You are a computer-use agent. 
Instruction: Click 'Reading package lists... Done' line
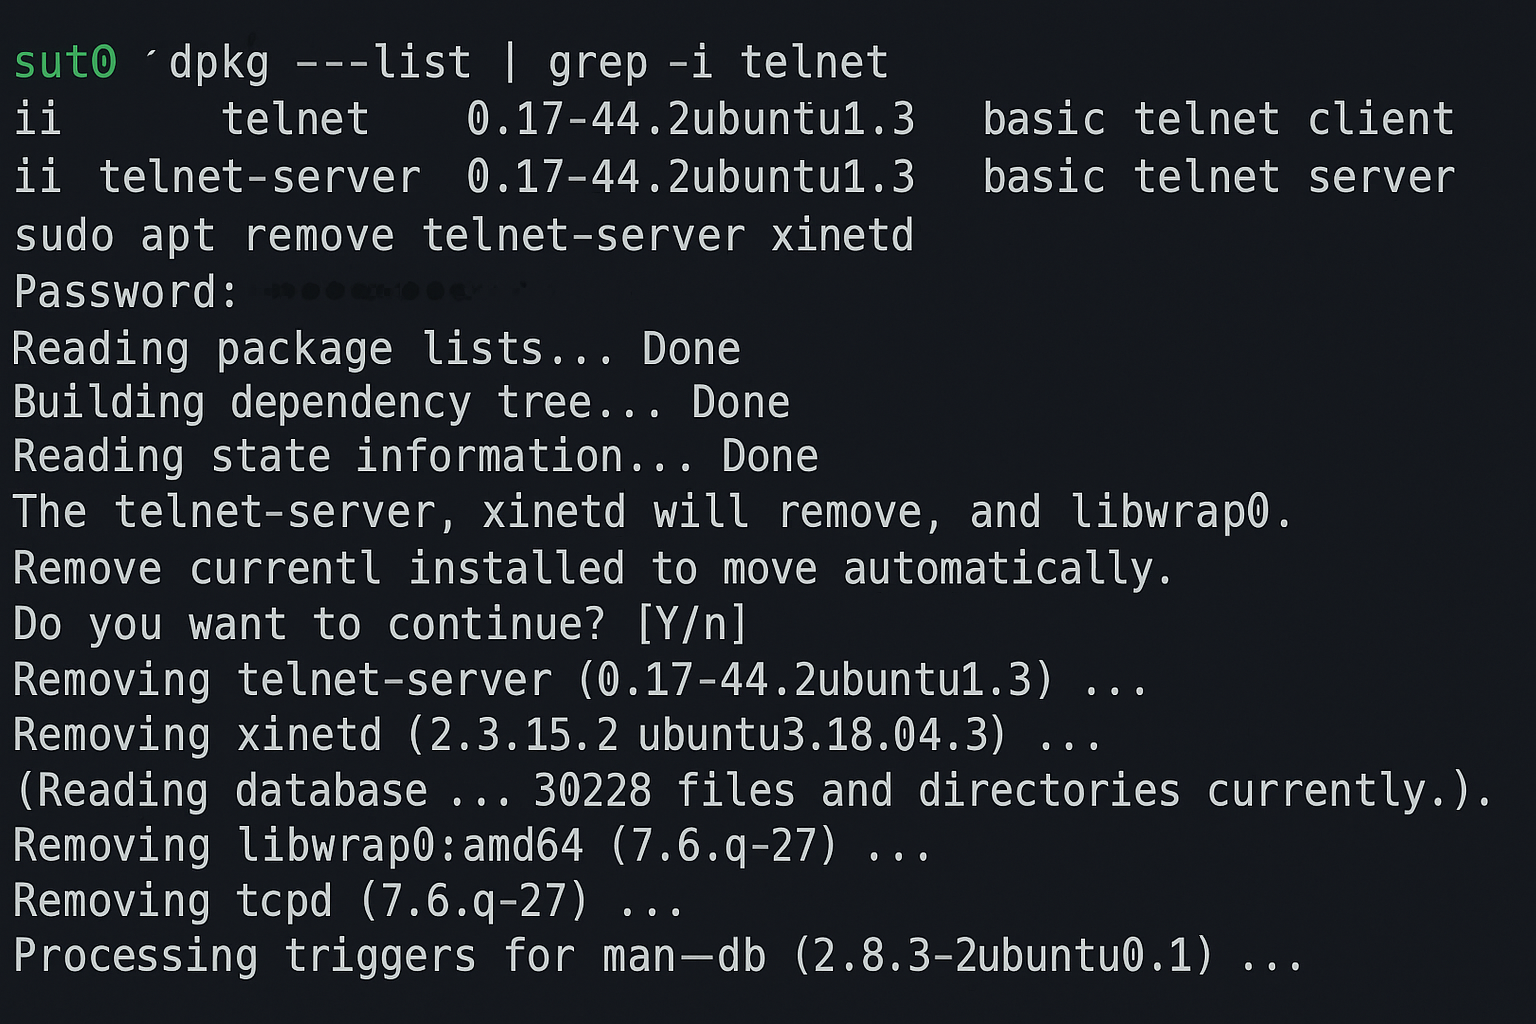point(376,350)
